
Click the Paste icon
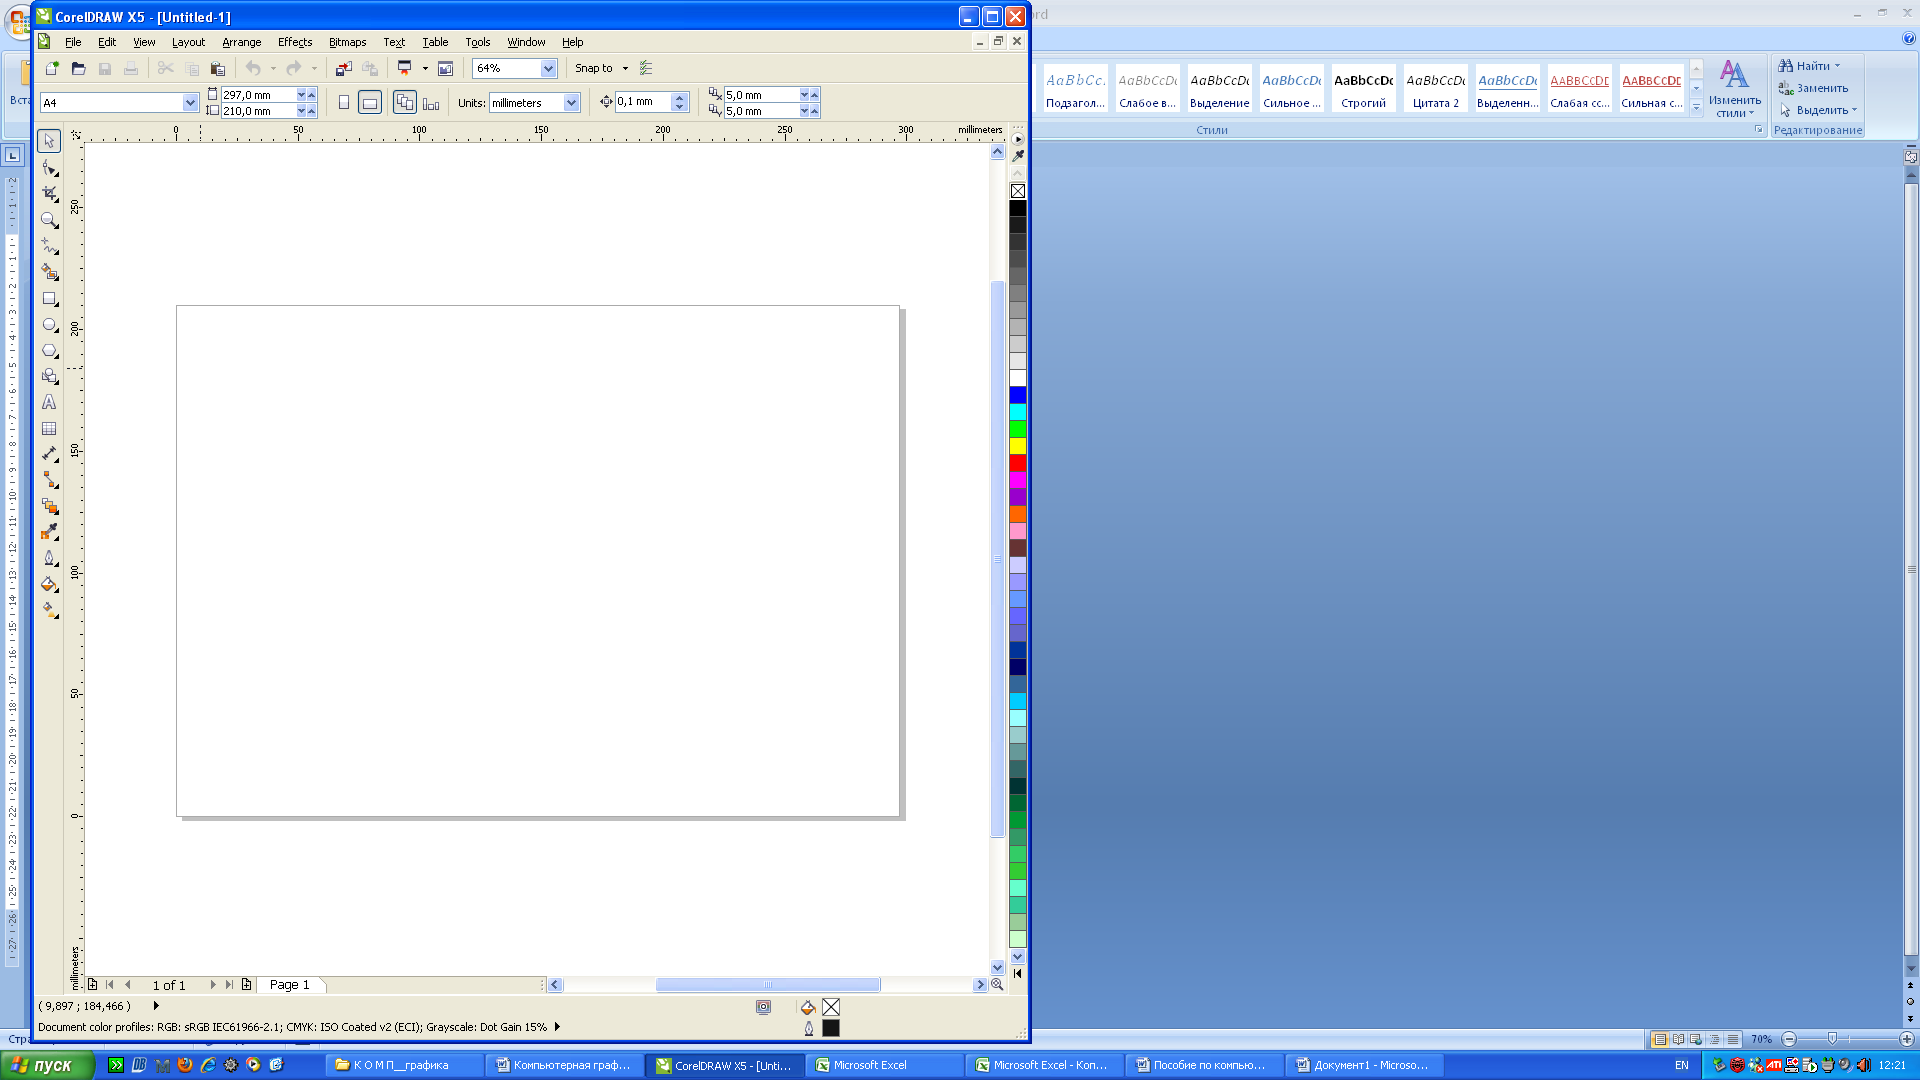coord(218,68)
